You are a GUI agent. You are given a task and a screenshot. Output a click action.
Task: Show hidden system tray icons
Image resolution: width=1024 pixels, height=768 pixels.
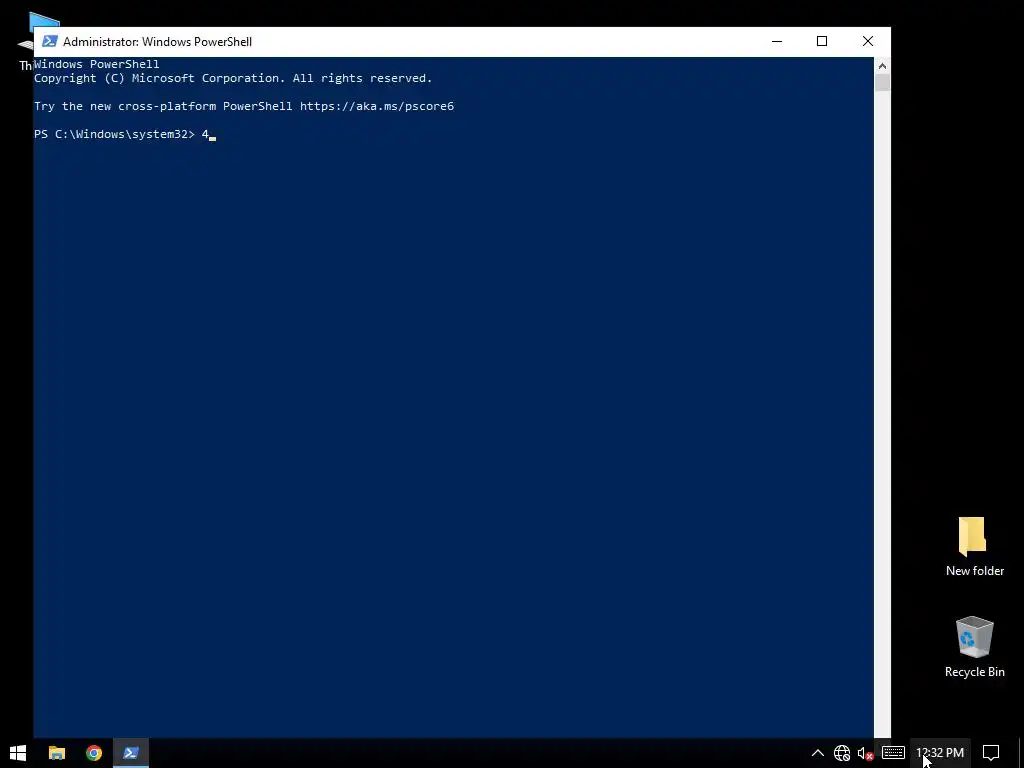coord(818,753)
